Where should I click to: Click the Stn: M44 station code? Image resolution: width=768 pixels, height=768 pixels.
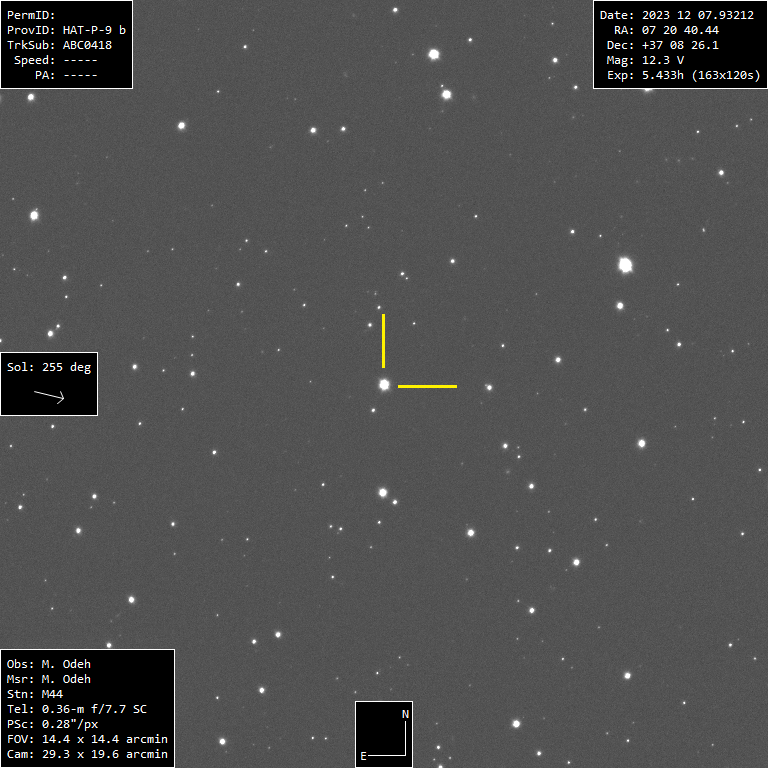[35, 694]
